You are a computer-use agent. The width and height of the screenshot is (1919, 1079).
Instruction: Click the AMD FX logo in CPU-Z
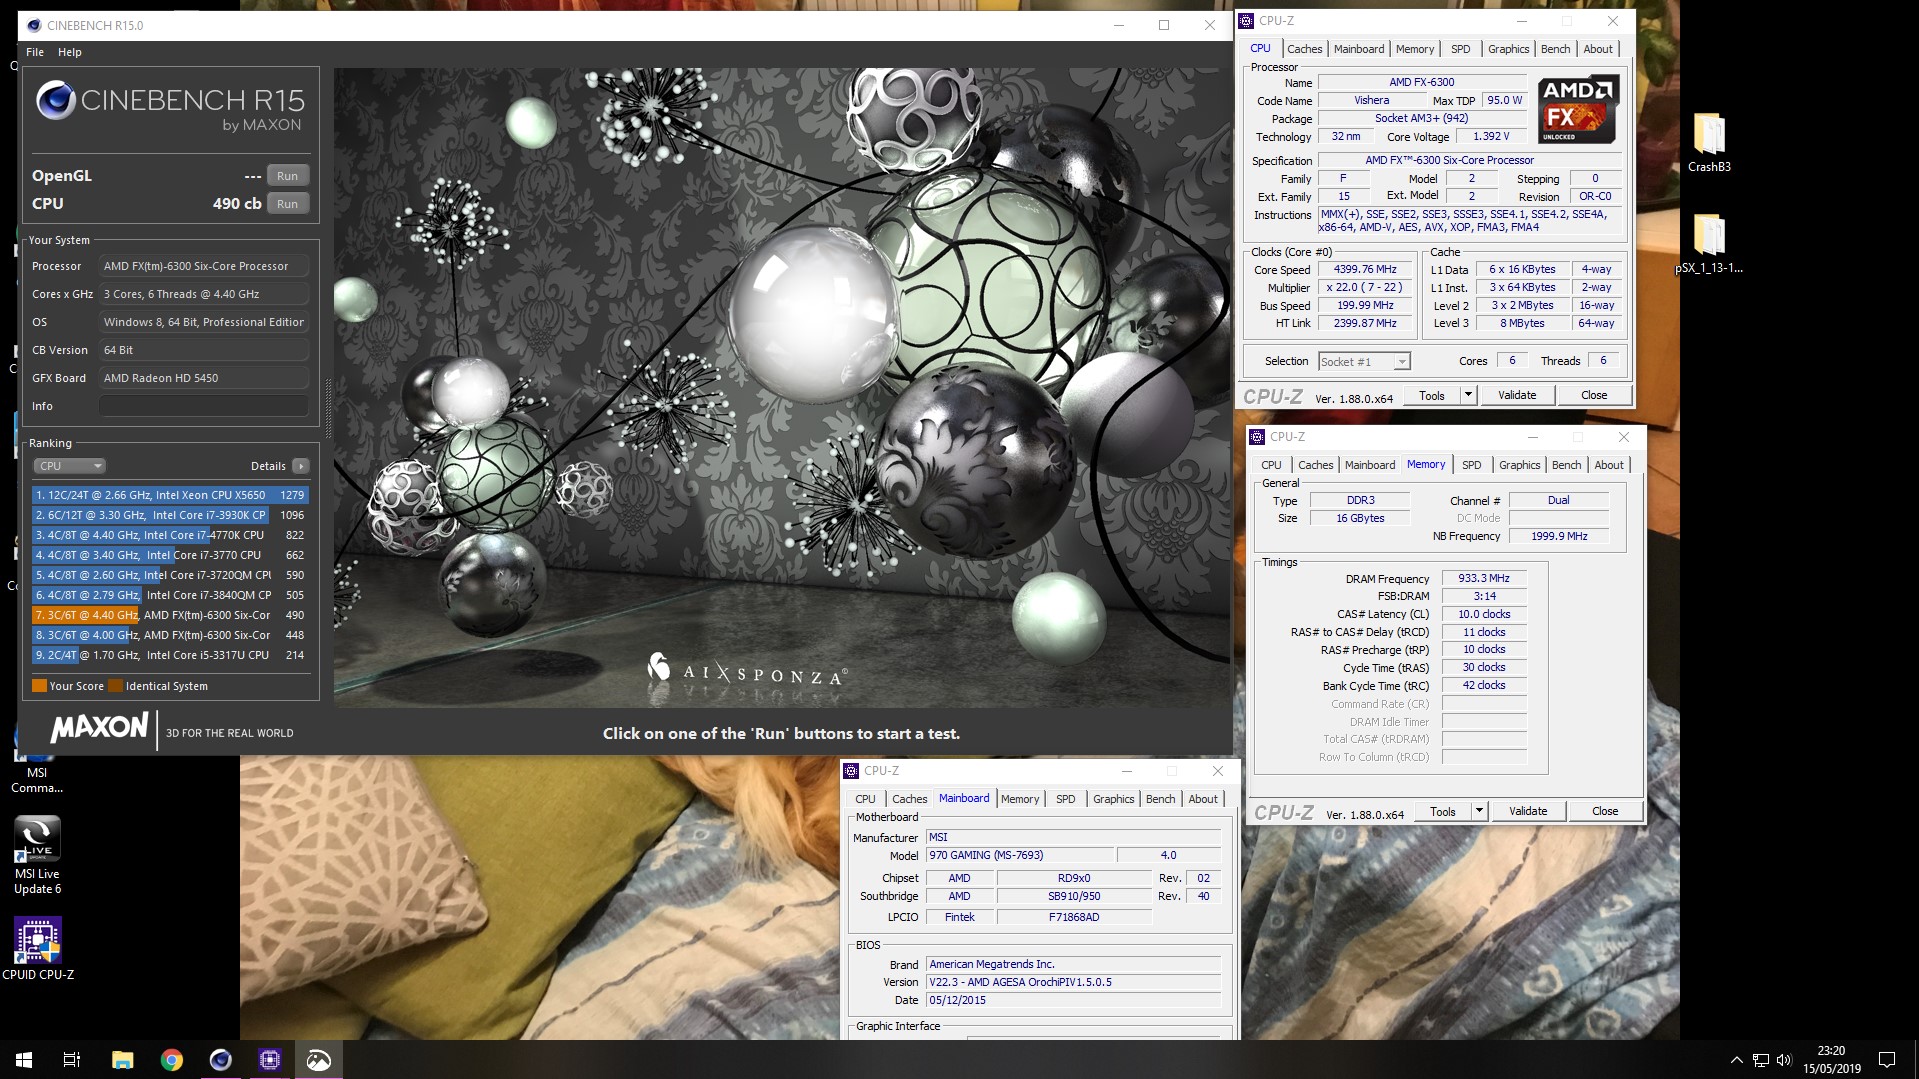1578,109
